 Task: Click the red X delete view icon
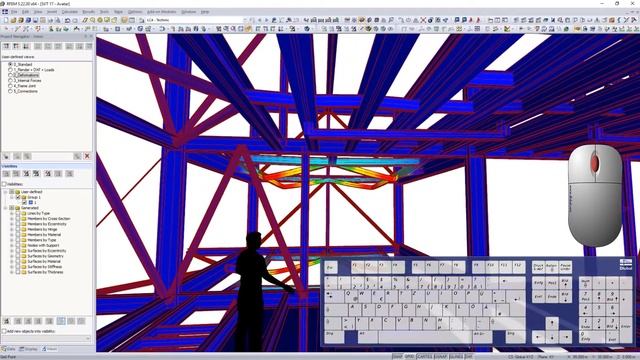[x=87, y=156]
